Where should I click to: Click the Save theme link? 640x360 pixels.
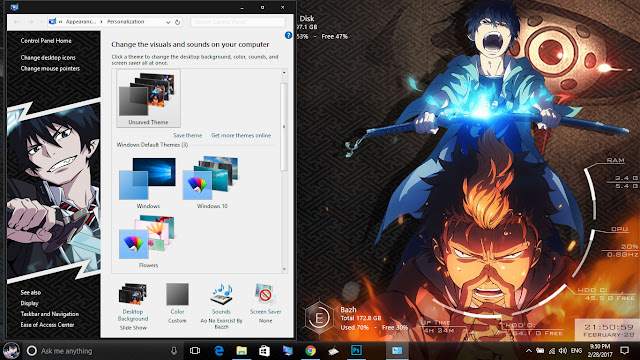(x=187, y=136)
